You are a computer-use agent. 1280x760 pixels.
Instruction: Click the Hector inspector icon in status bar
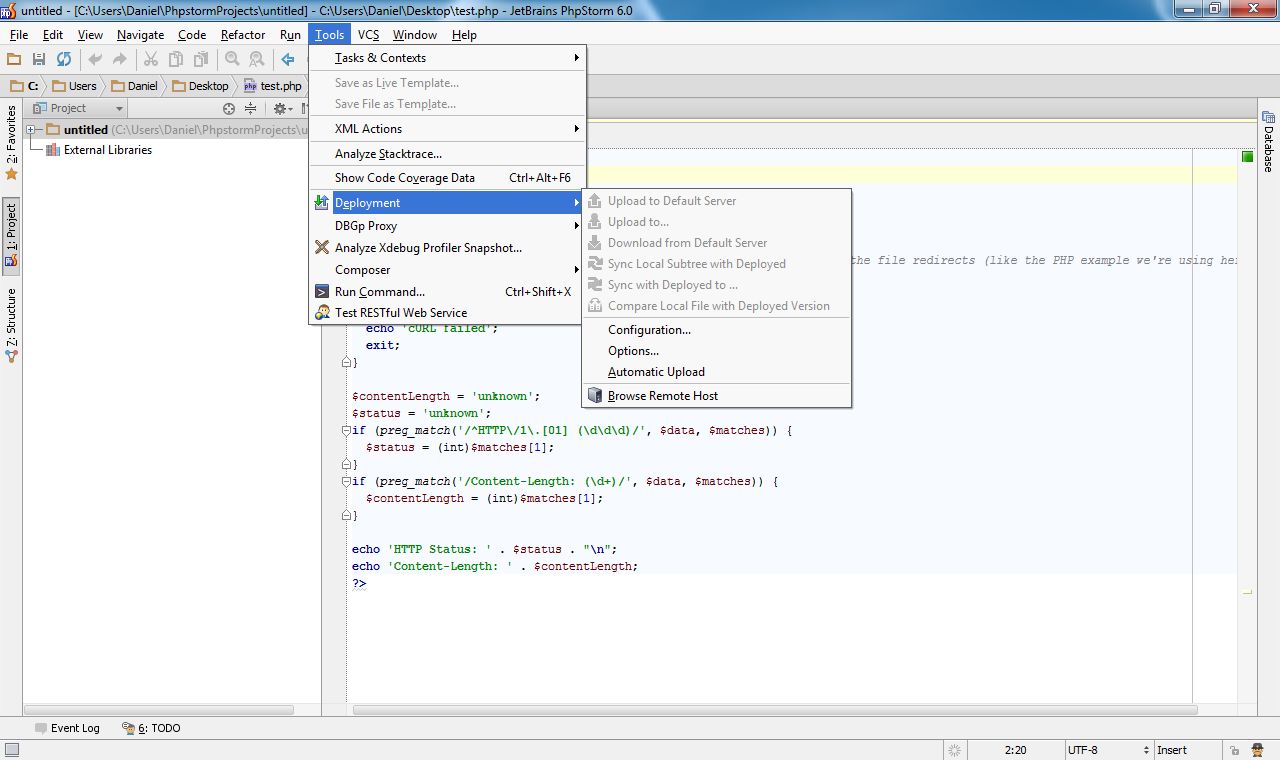pyautogui.click(x=1256, y=750)
